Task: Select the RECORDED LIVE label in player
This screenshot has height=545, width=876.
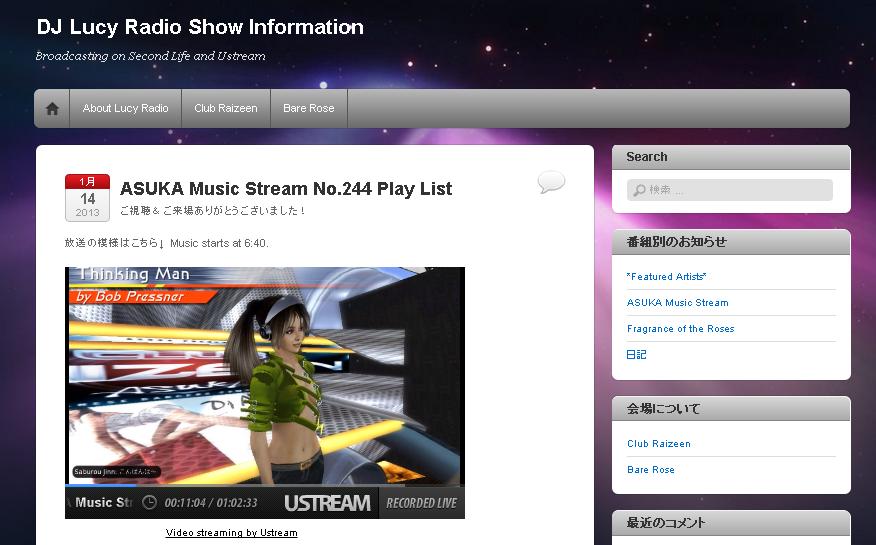Action: [x=422, y=503]
